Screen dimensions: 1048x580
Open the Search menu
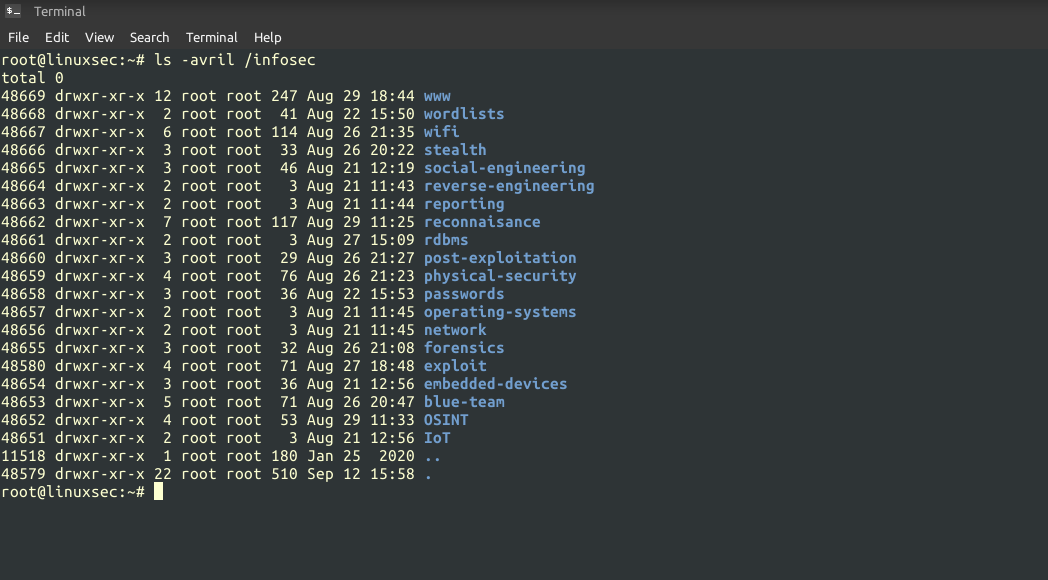(149, 37)
